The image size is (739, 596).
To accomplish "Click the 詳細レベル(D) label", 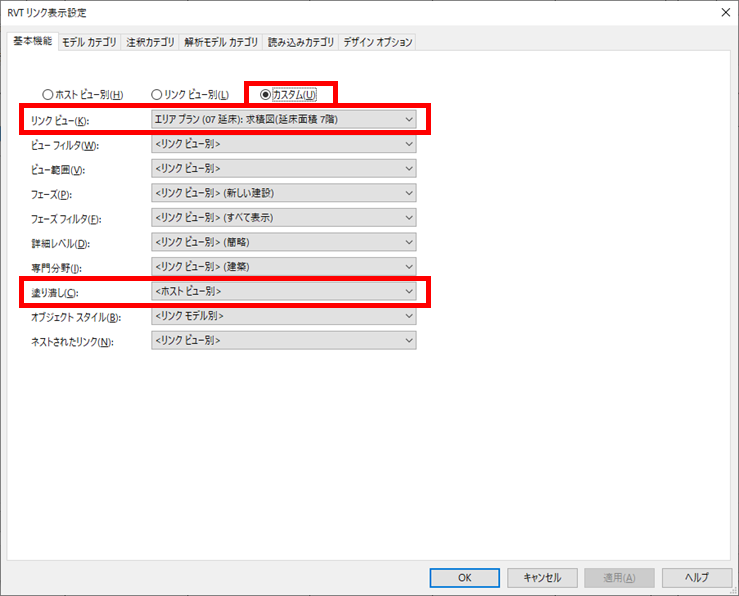I will [x=60, y=244].
